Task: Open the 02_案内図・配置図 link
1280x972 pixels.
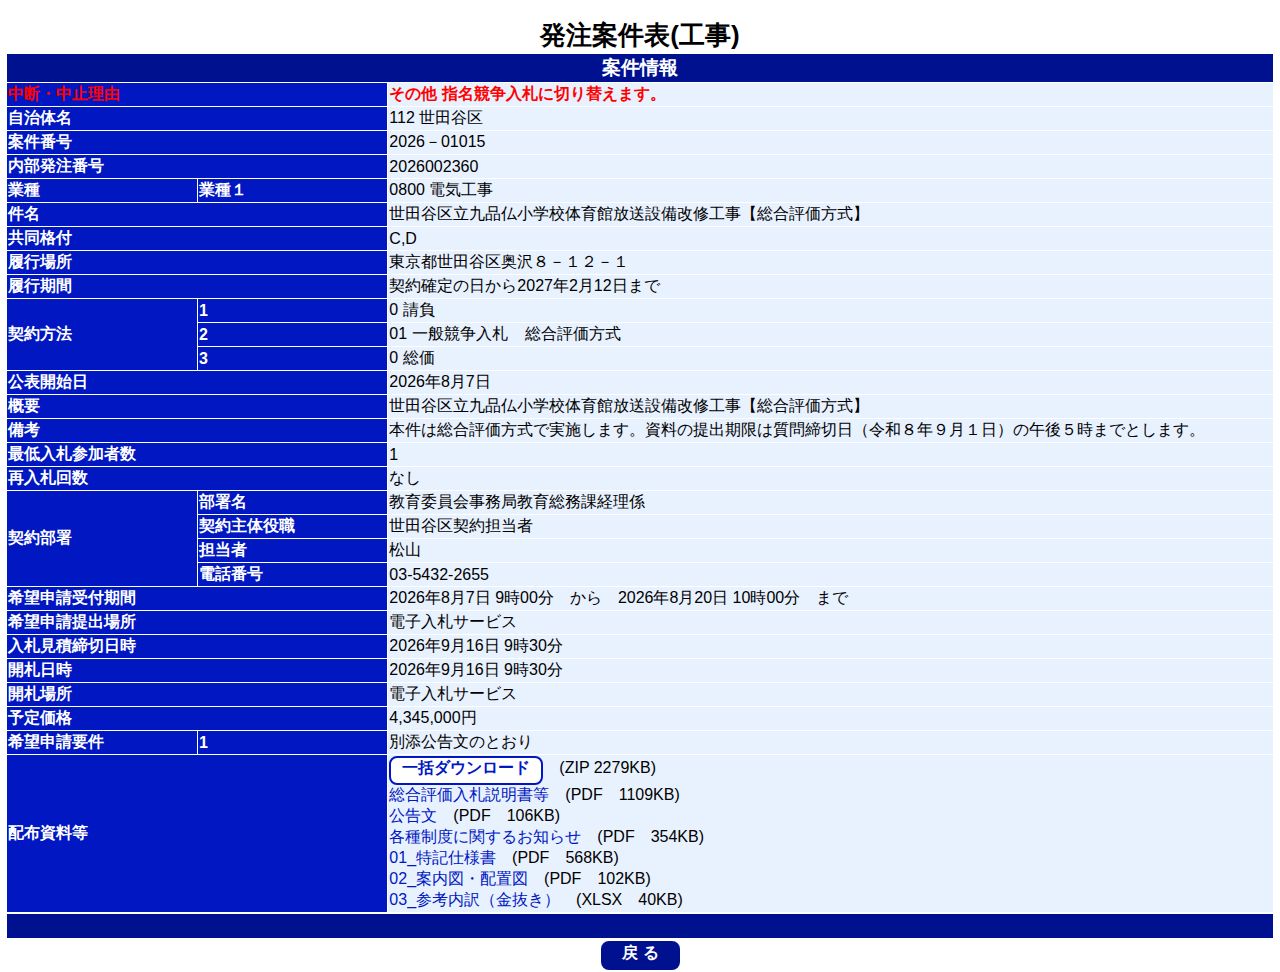Action: click(x=458, y=878)
